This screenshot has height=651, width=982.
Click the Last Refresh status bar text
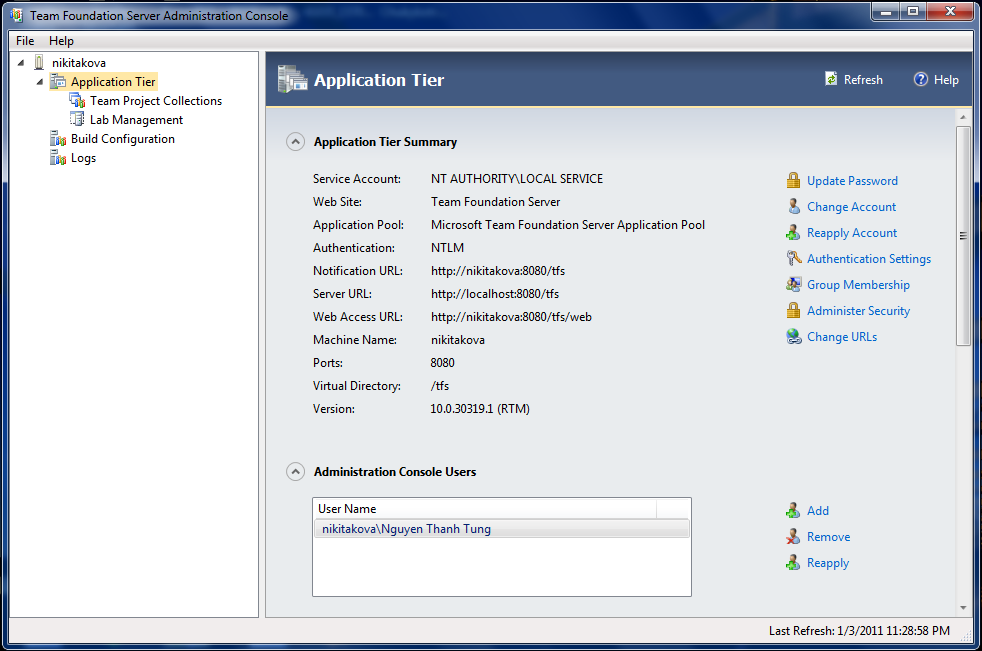[859, 630]
